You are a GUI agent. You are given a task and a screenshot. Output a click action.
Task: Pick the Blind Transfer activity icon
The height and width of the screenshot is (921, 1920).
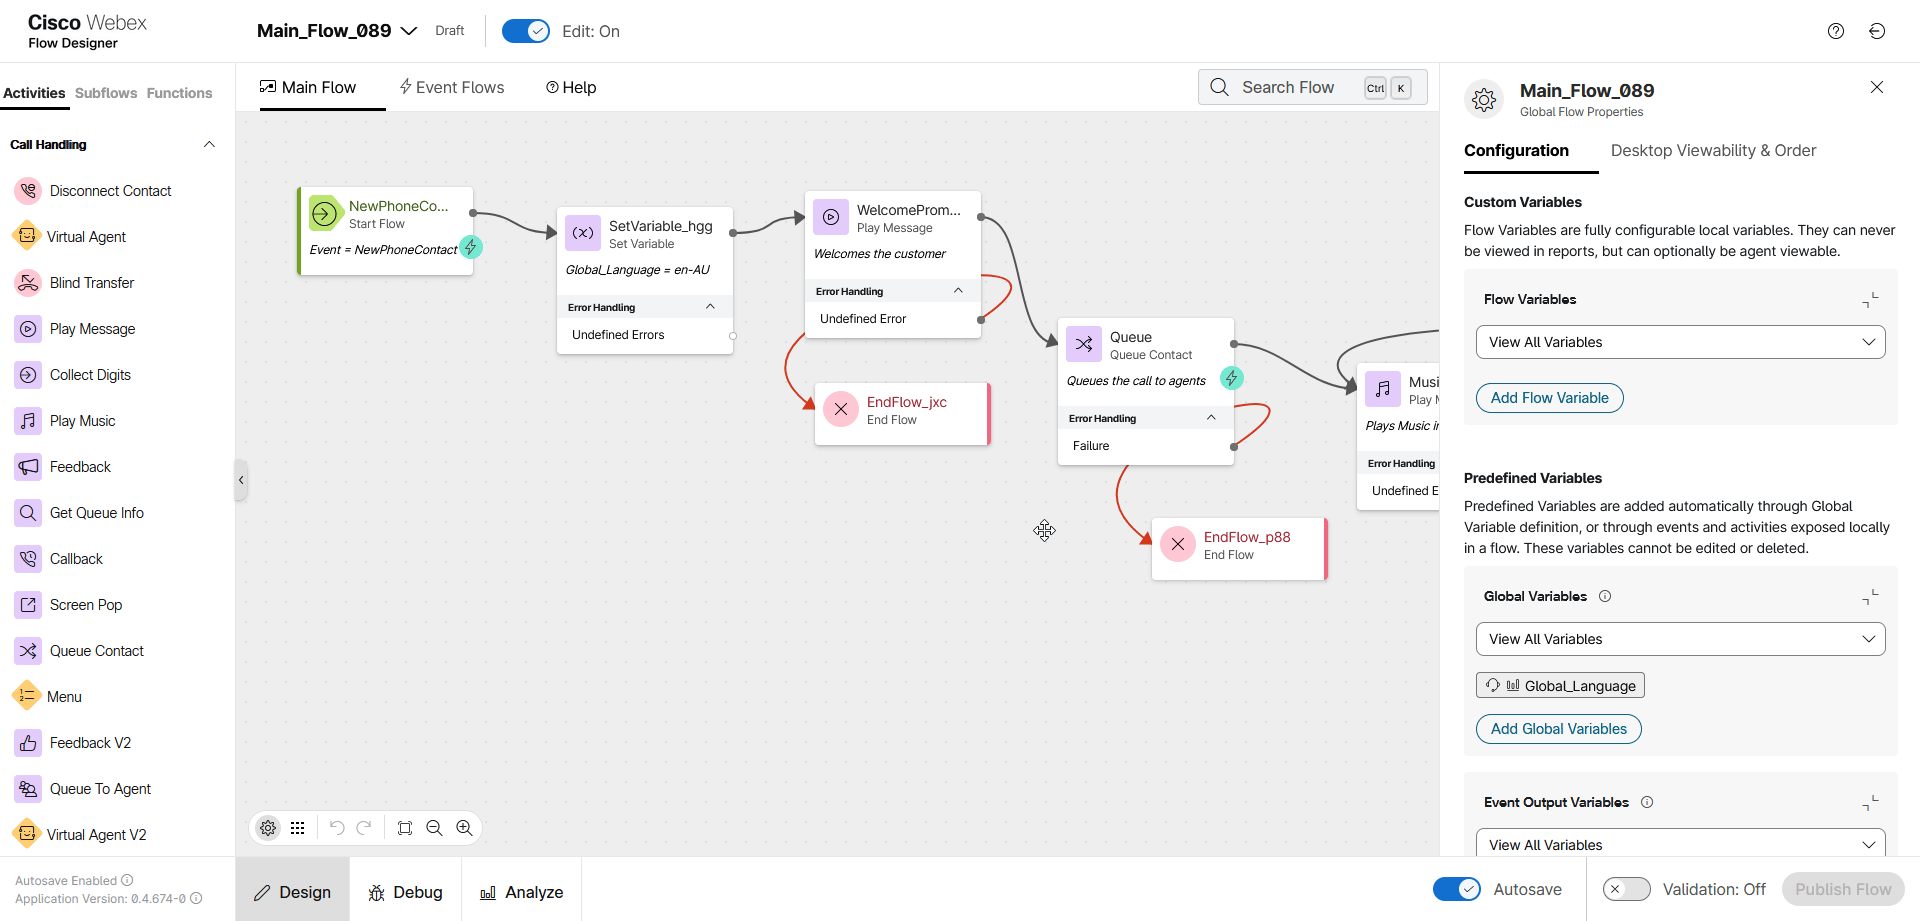click(28, 283)
